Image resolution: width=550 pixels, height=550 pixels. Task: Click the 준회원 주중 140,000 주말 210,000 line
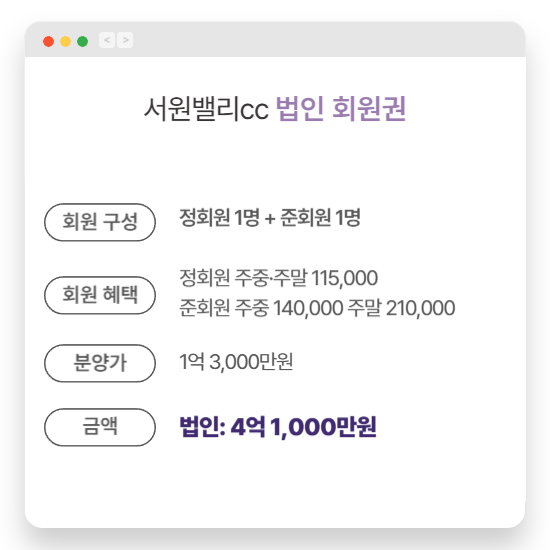317,308
